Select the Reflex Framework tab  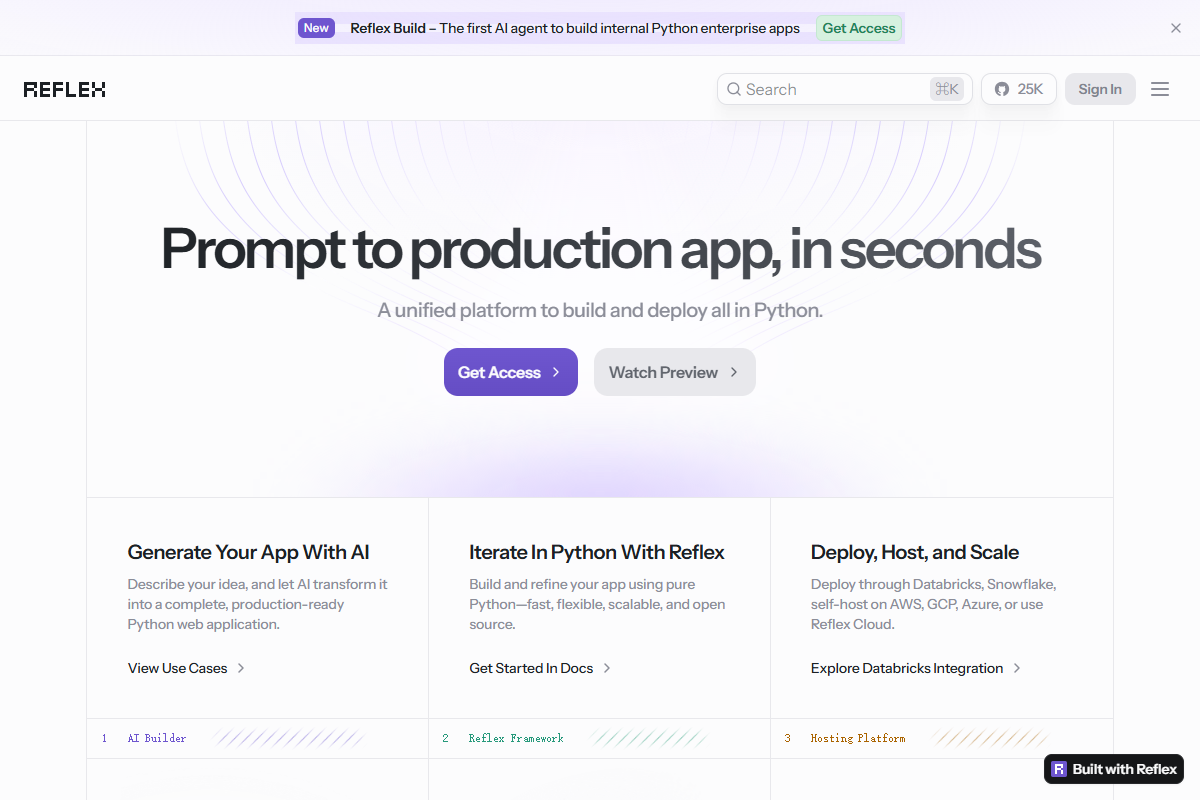coord(516,738)
